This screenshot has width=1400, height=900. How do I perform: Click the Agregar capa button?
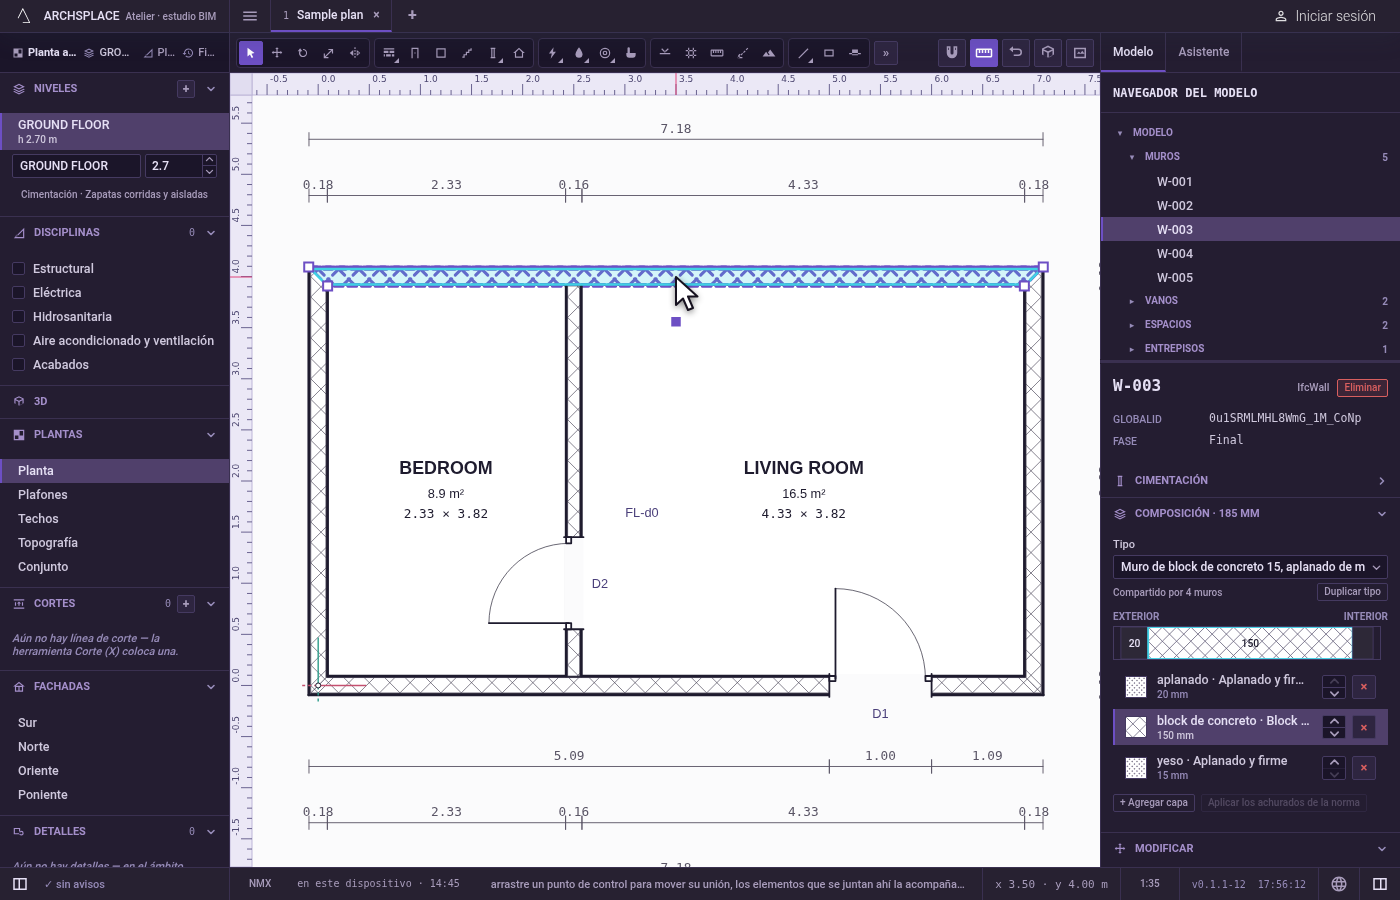pos(1154,803)
